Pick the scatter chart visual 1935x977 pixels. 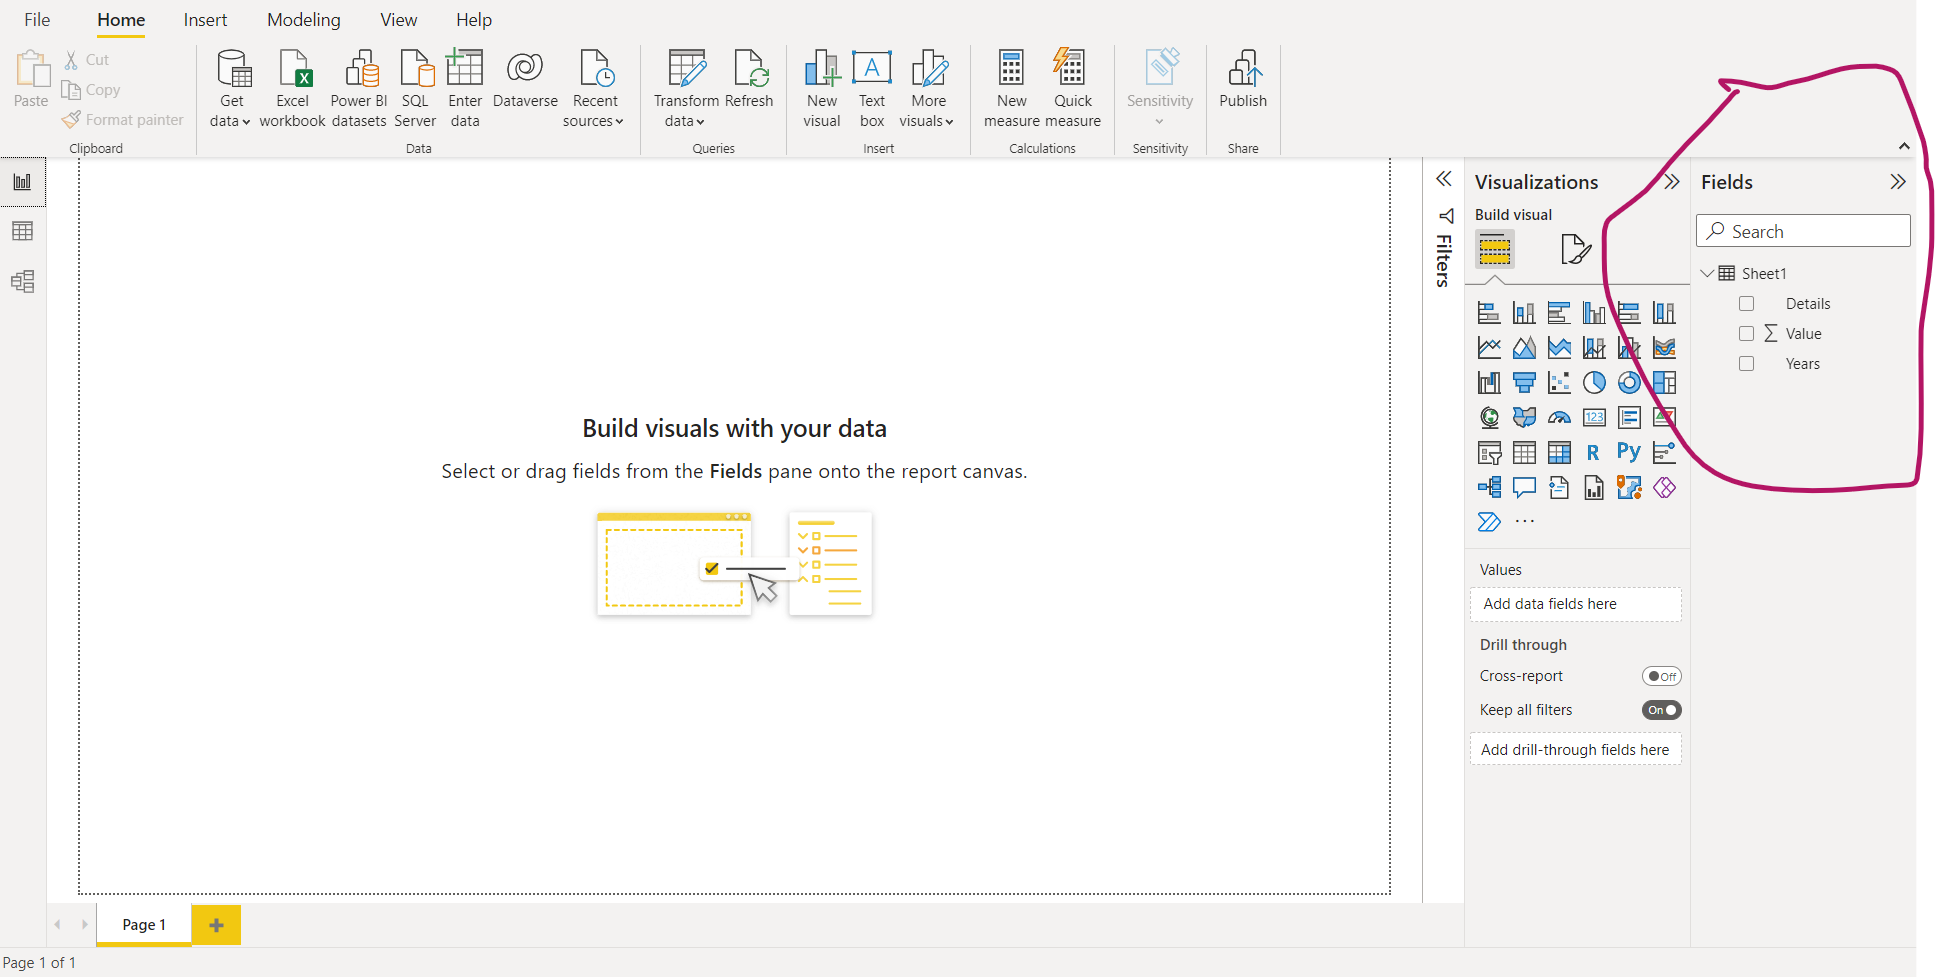tap(1559, 383)
